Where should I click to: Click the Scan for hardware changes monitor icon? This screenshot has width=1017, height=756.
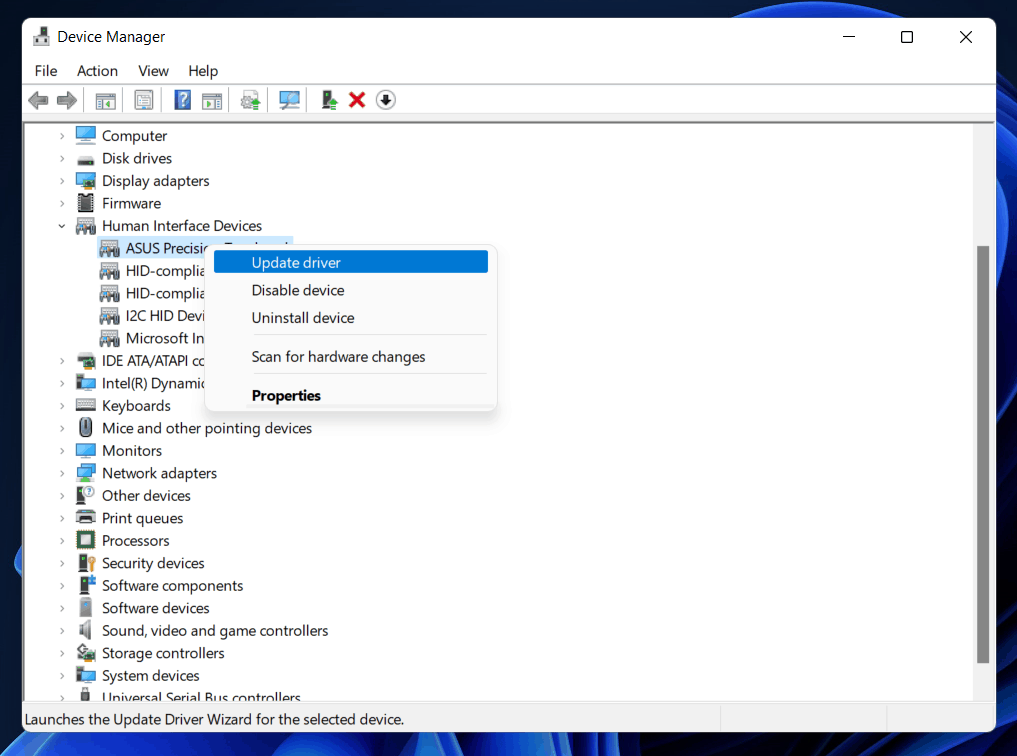pos(290,100)
